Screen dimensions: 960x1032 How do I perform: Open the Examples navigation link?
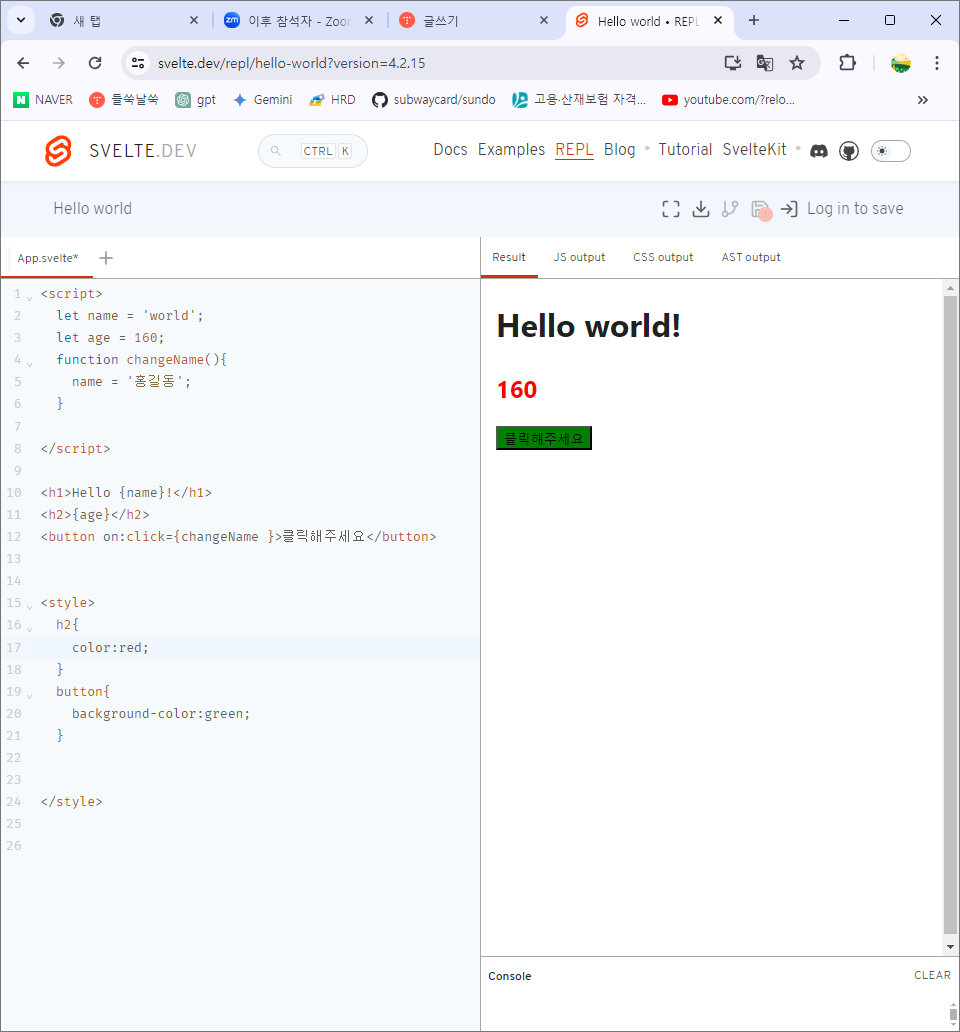coord(511,150)
